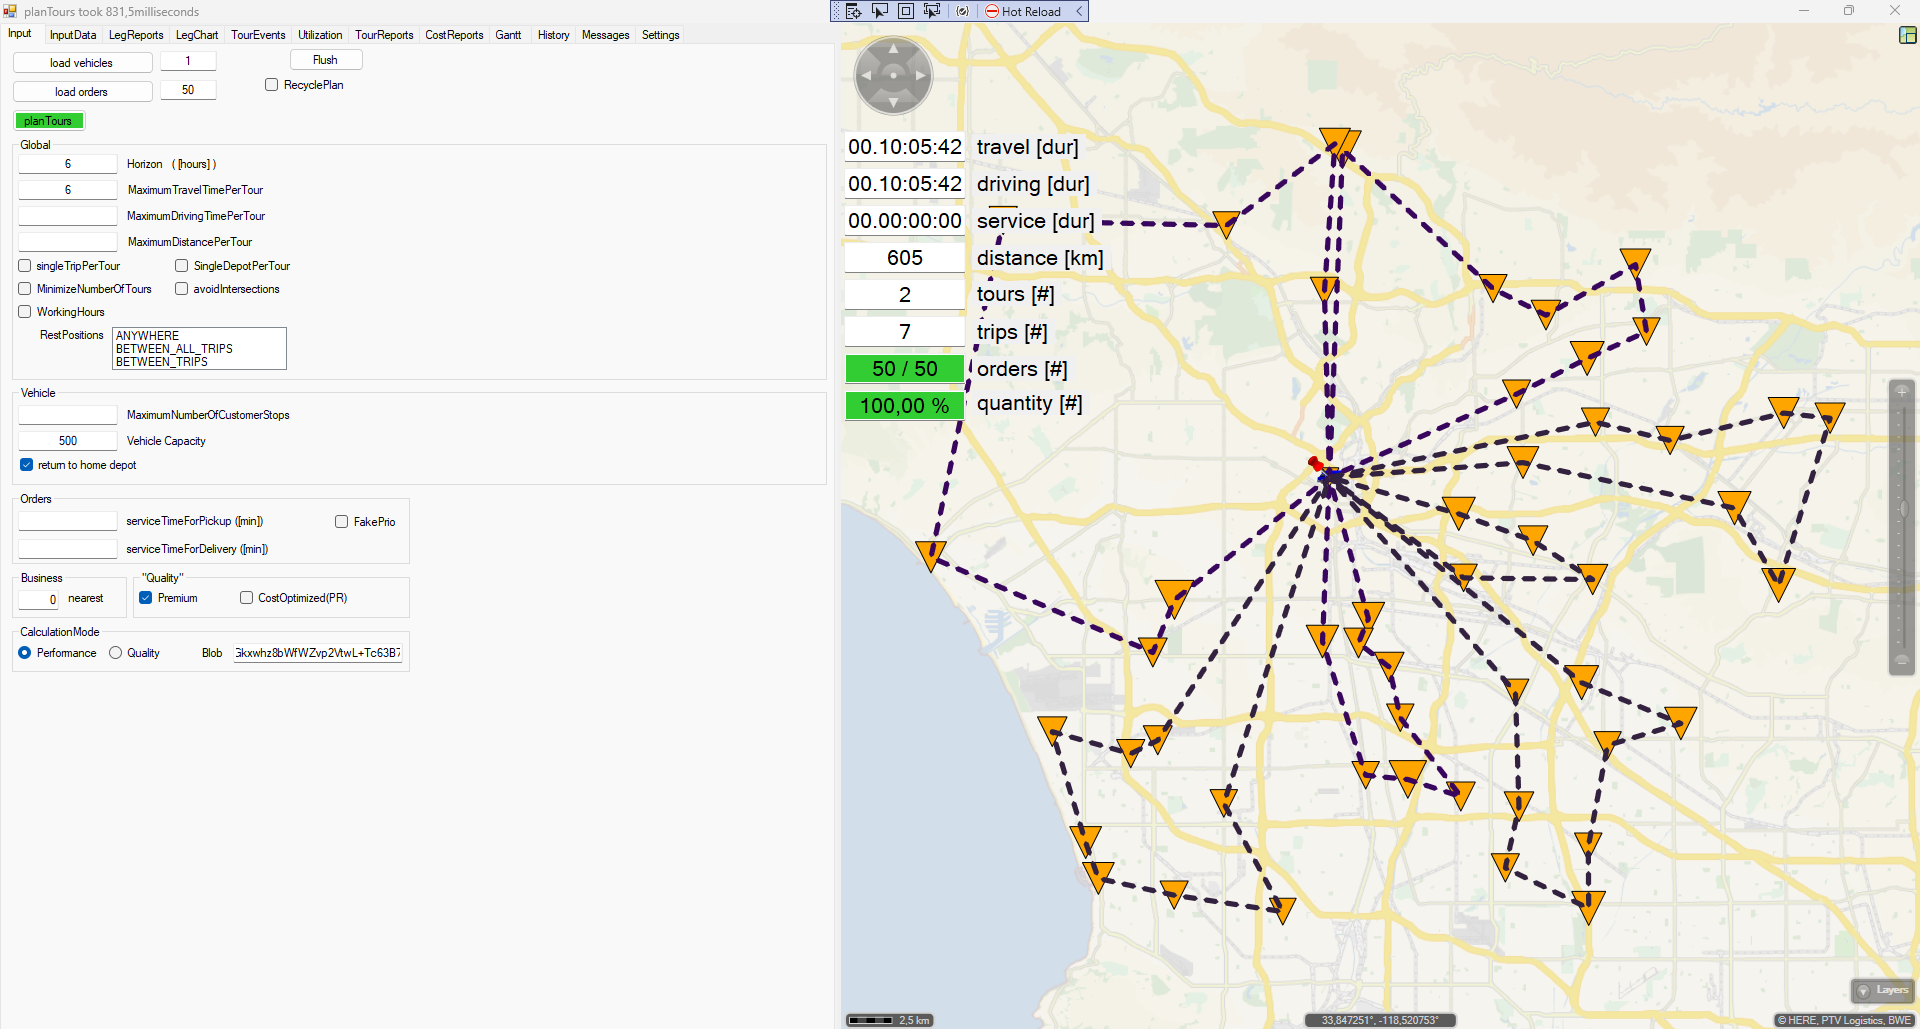Image resolution: width=1920 pixels, height=1029 pixels.
Task: Collapse the Hot Reload debug toolbar chevron
Action: click(1079, 11)
